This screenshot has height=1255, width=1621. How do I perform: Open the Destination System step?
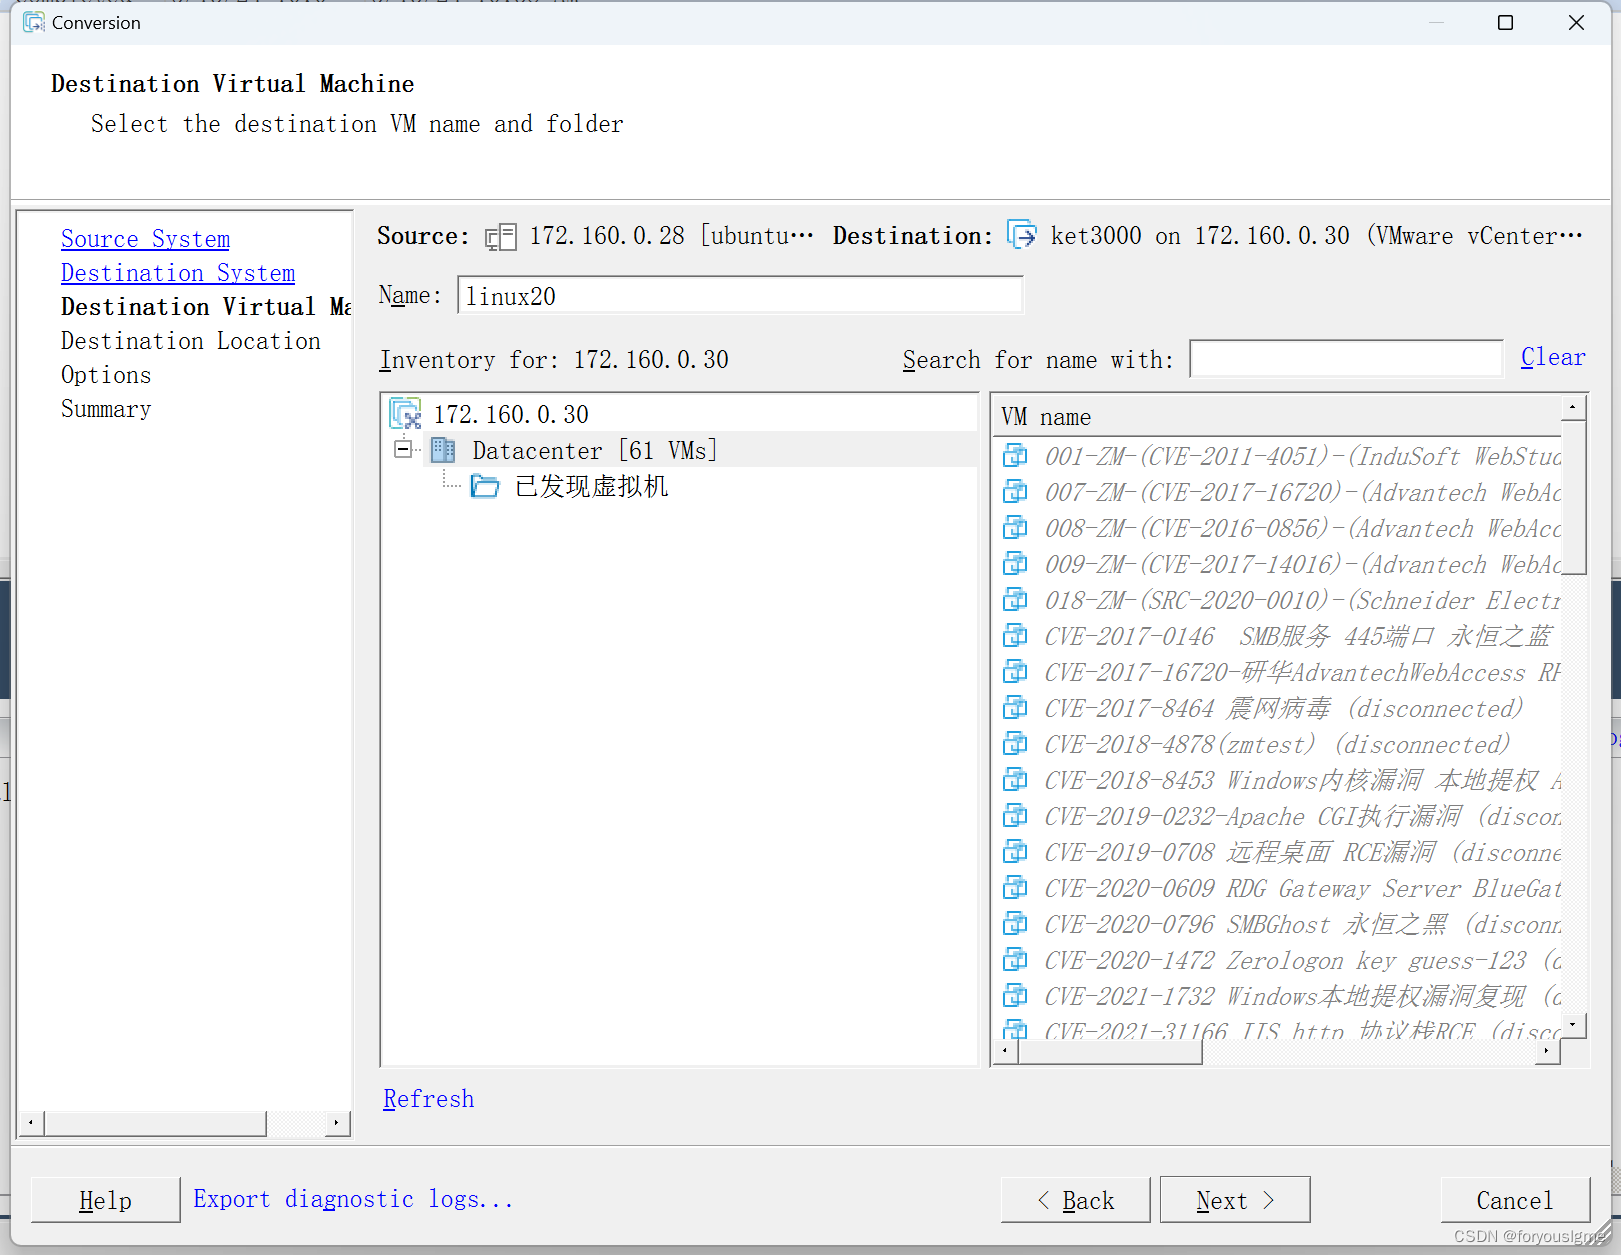[178, 273]
